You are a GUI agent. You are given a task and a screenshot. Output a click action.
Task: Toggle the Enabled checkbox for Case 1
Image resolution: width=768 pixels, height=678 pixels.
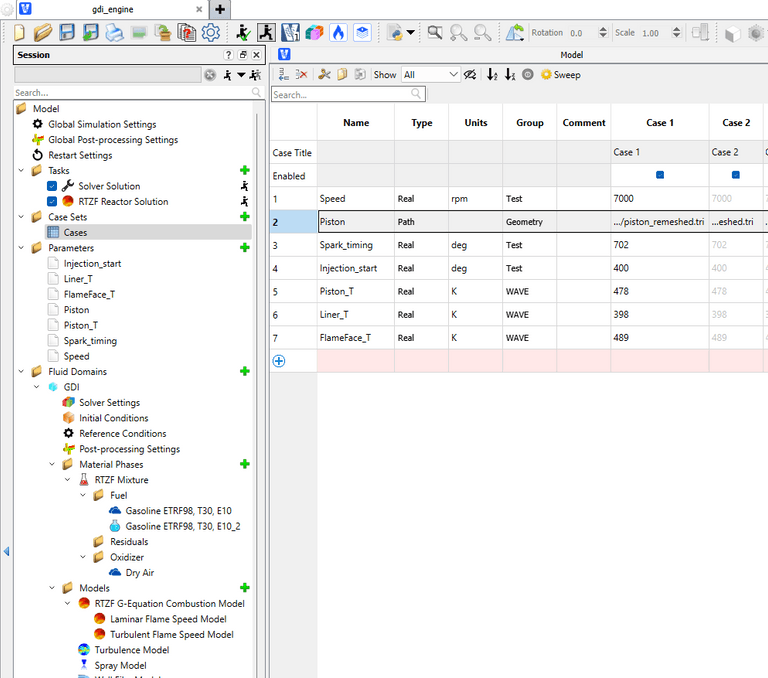click(x=660, y=175)
